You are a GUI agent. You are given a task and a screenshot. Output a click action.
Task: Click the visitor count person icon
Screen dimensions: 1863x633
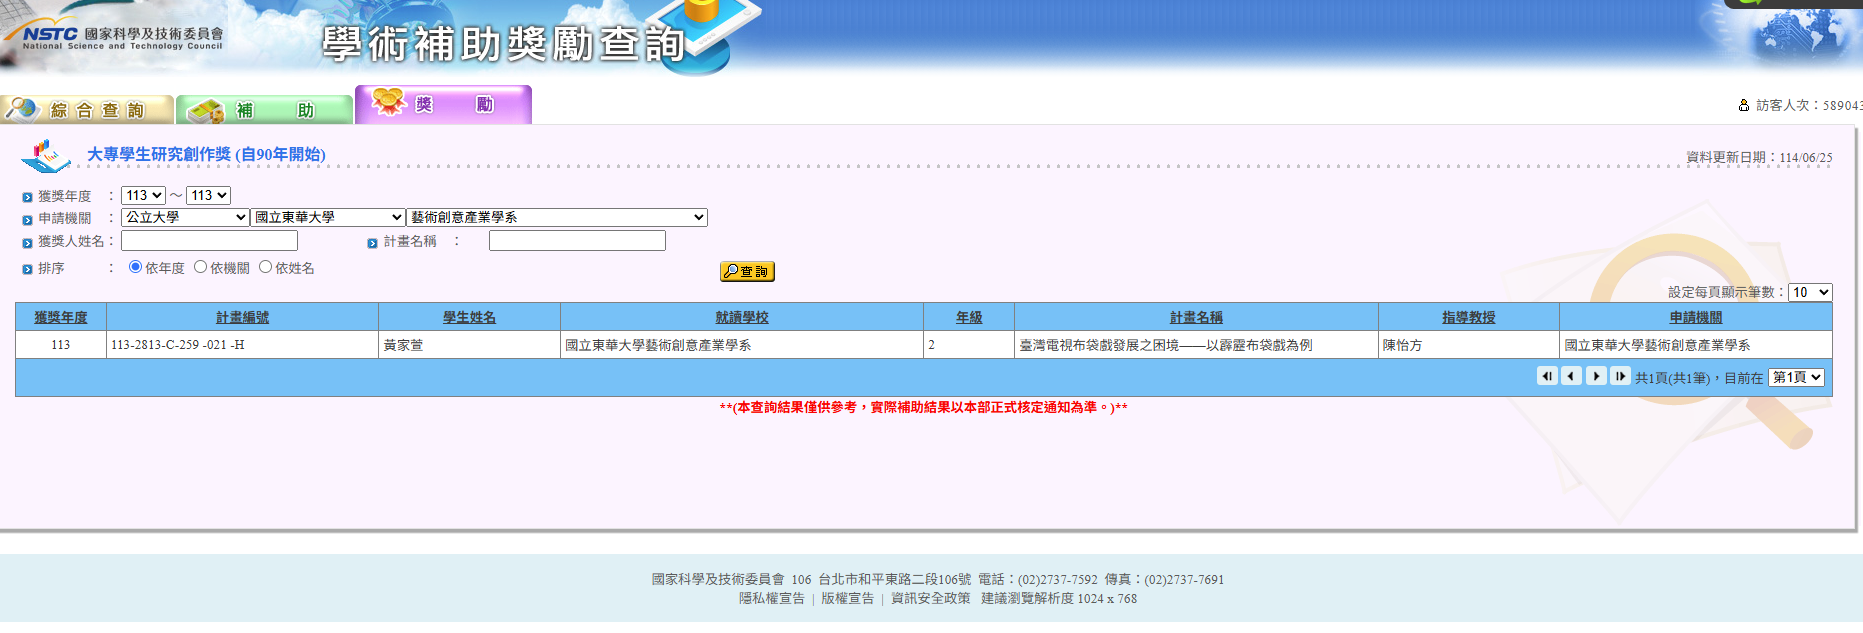1744,105
